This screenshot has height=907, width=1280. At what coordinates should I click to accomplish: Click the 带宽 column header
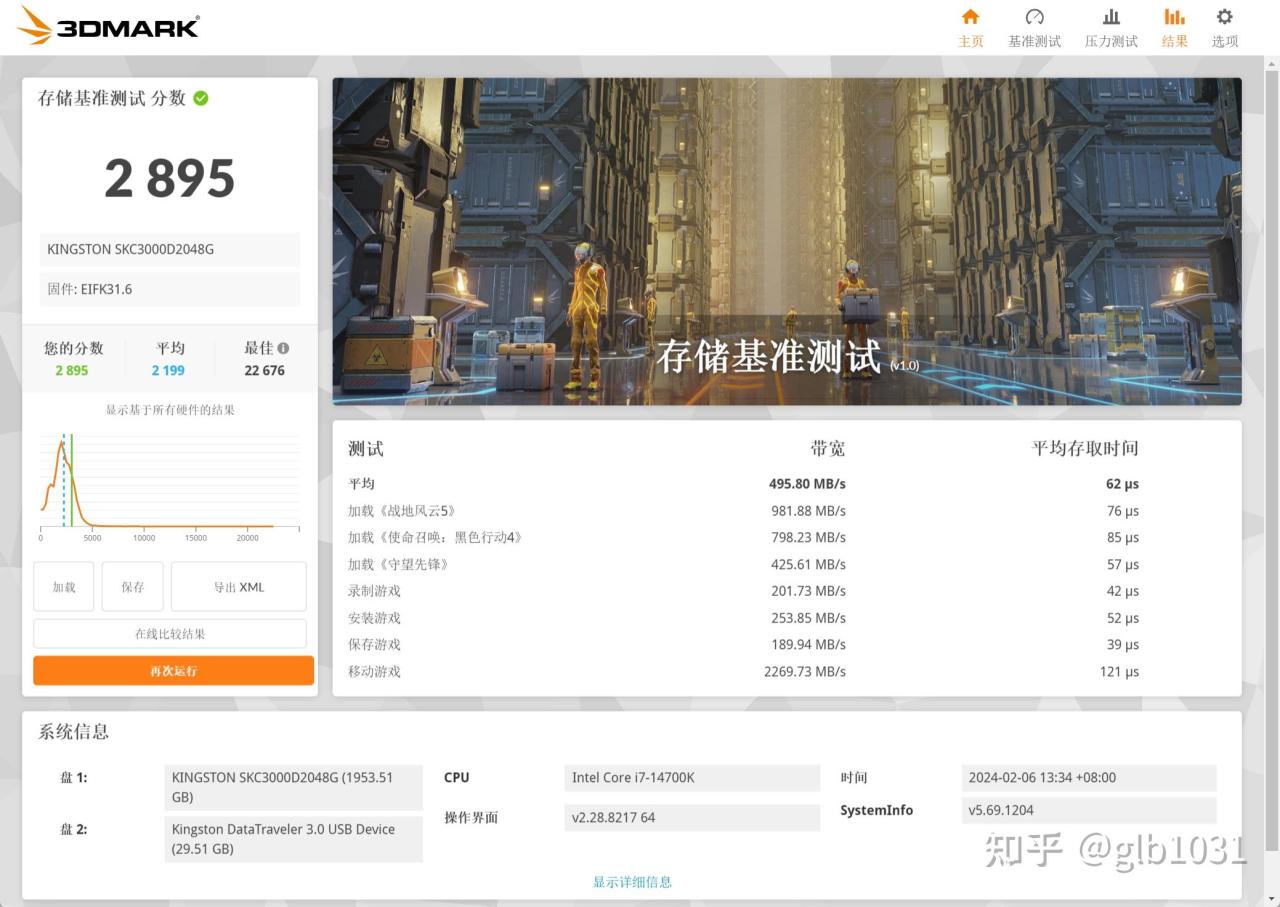pos(827,448)
